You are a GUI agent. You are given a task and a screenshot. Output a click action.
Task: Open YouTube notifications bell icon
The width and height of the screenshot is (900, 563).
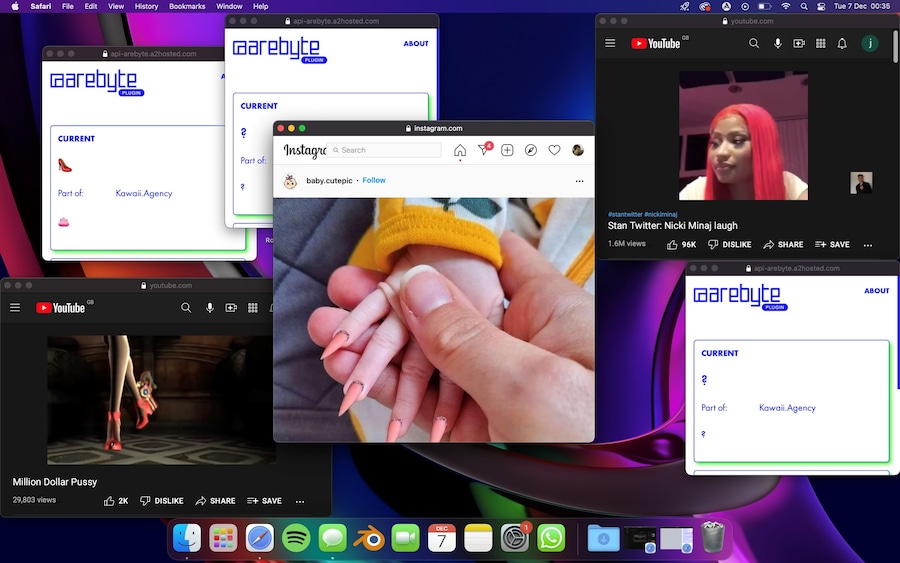[x=842, y=44]
